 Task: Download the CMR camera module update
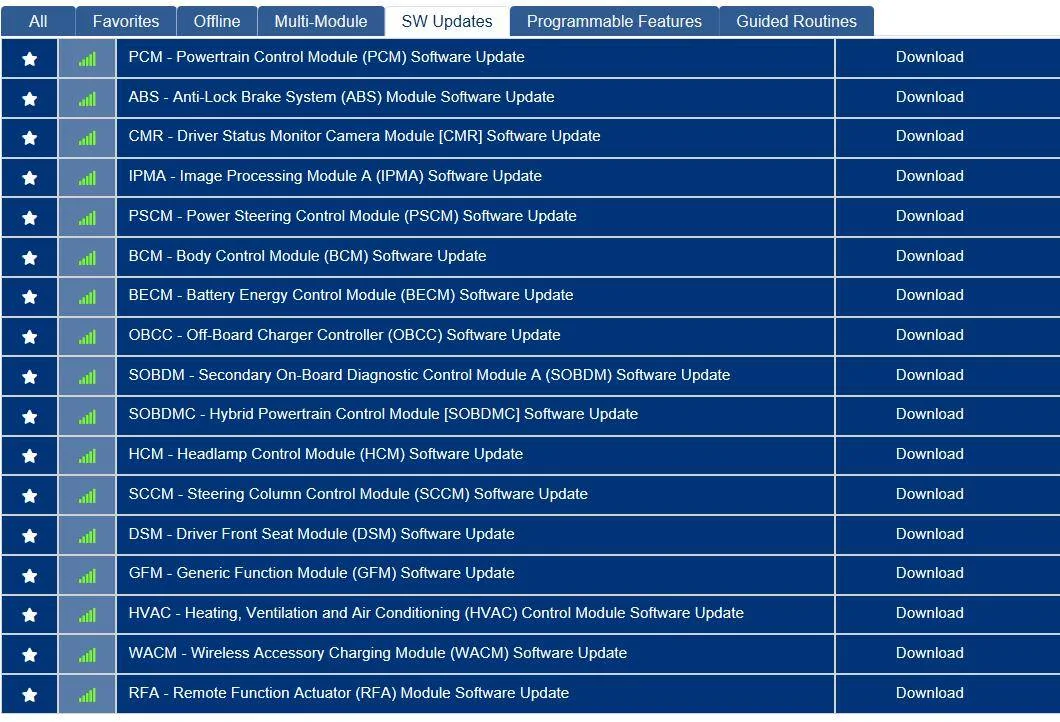(x=930, y=136)
